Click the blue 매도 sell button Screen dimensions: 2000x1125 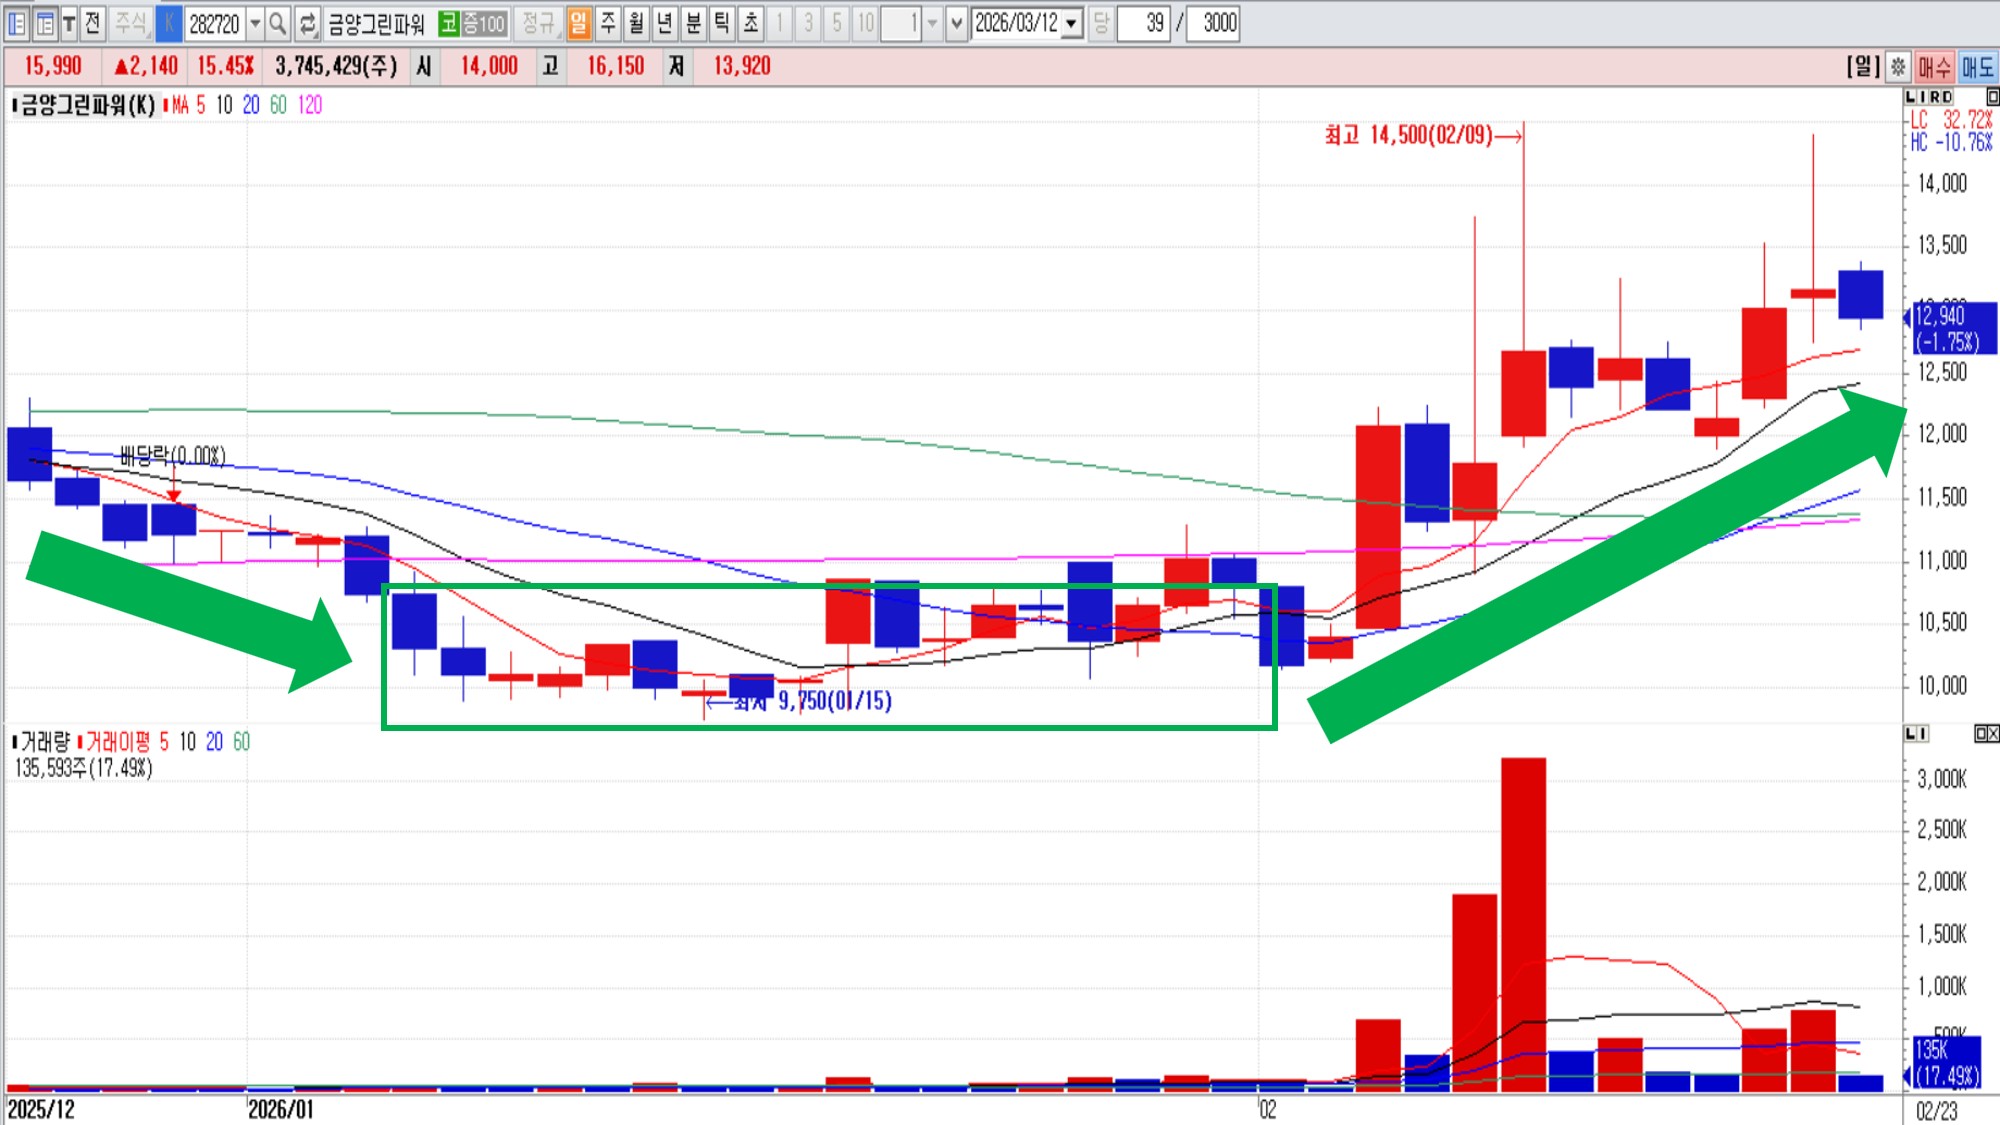1977,67
